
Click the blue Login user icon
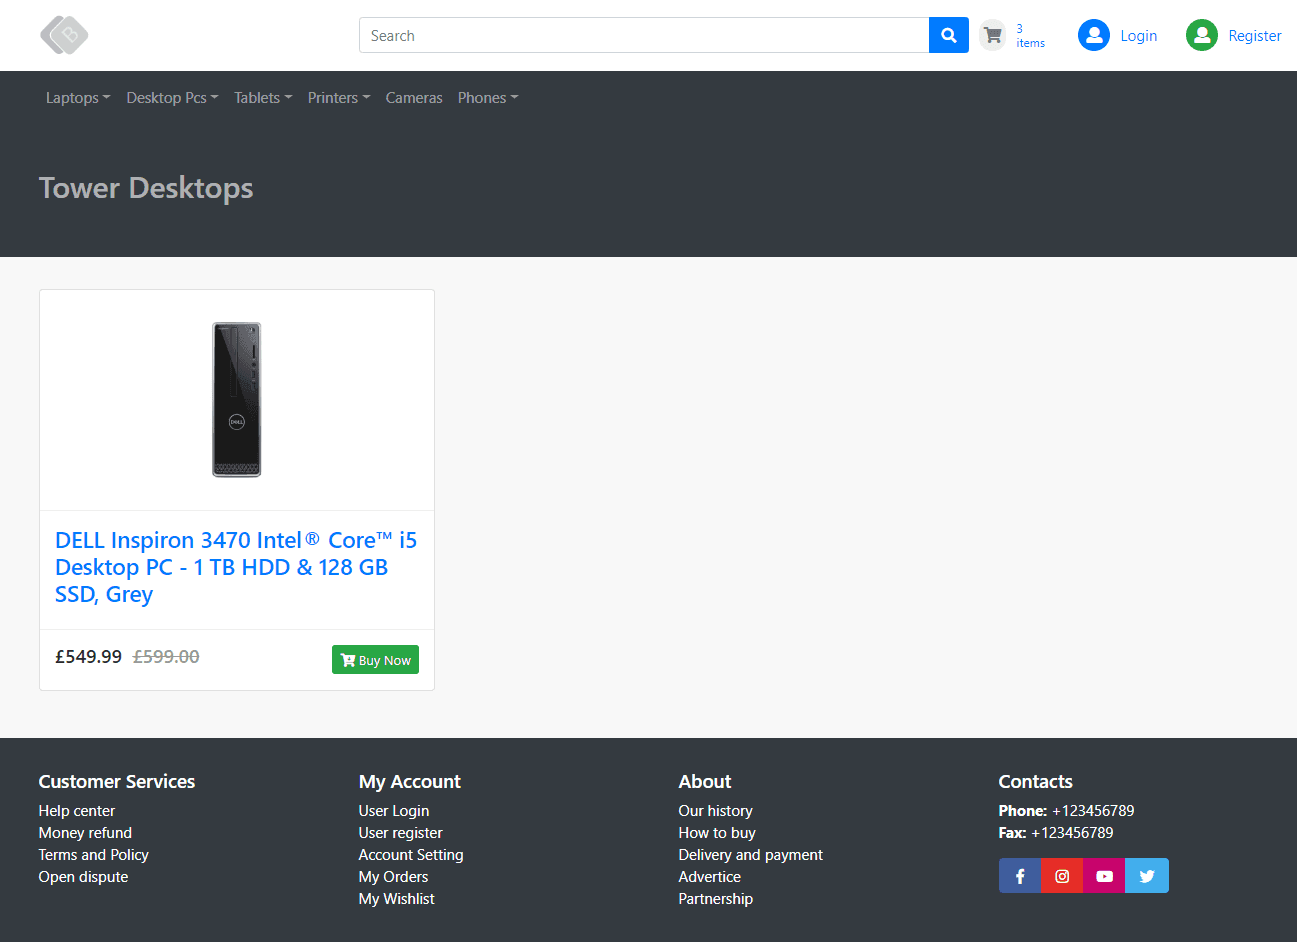[1094, 35]
